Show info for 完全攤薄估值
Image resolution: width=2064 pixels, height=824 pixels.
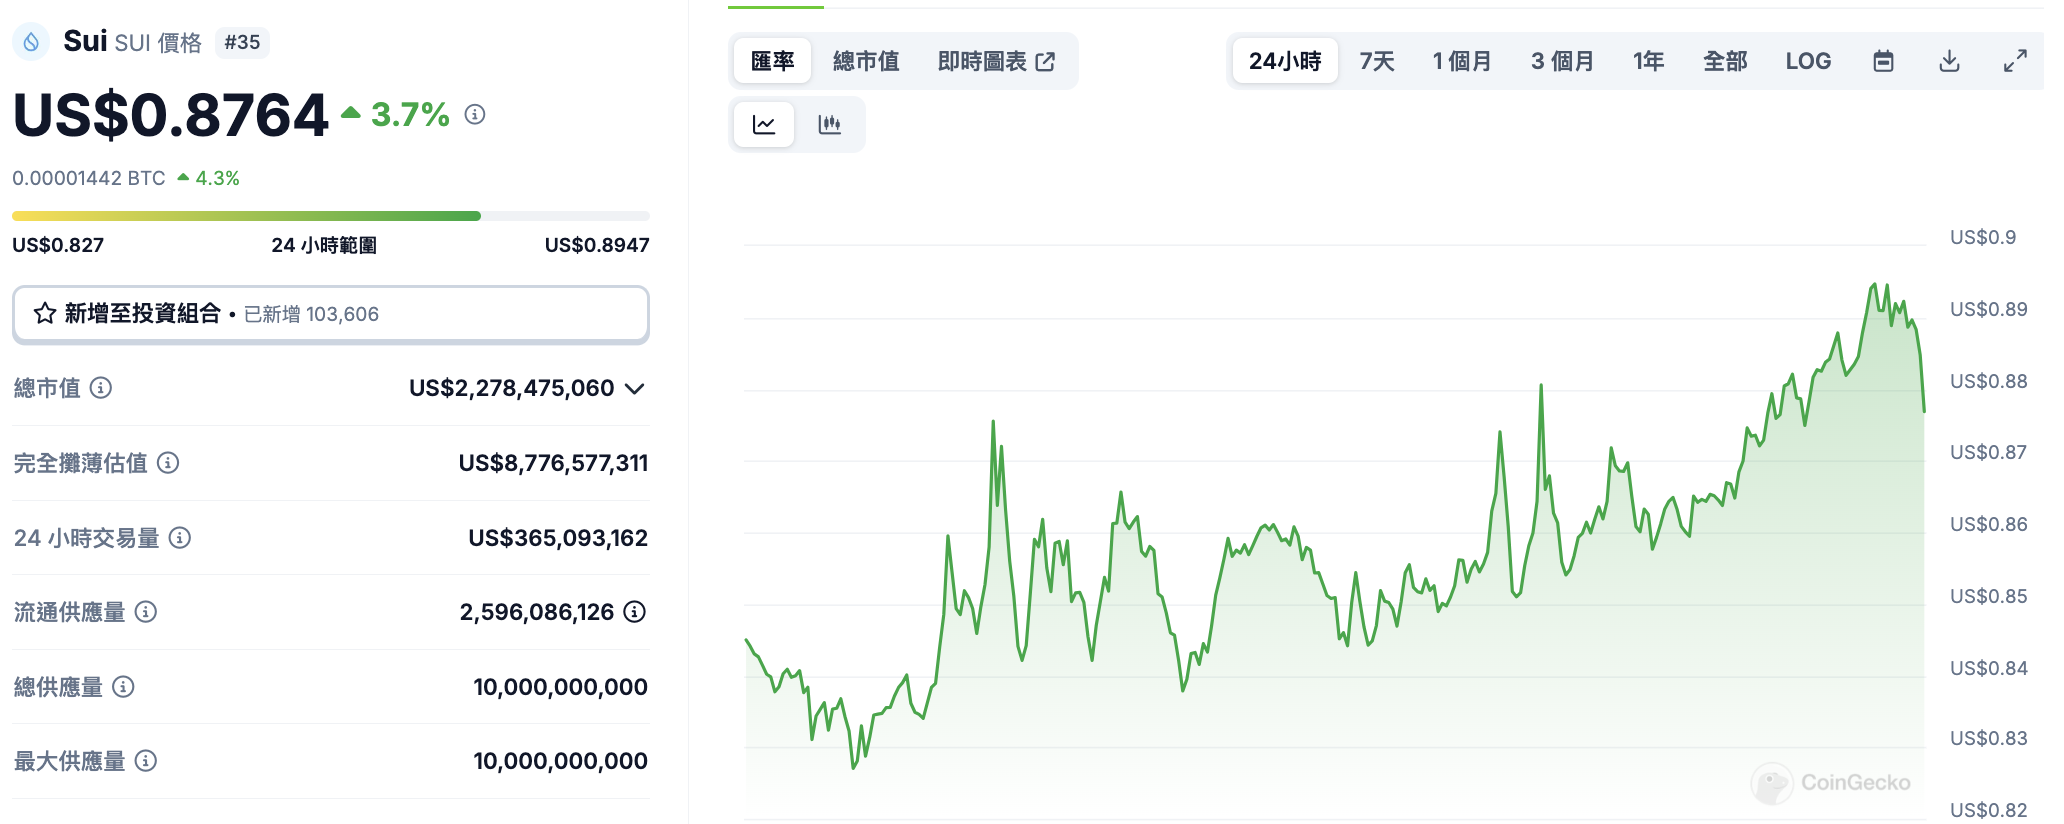[x=168, y=463]
